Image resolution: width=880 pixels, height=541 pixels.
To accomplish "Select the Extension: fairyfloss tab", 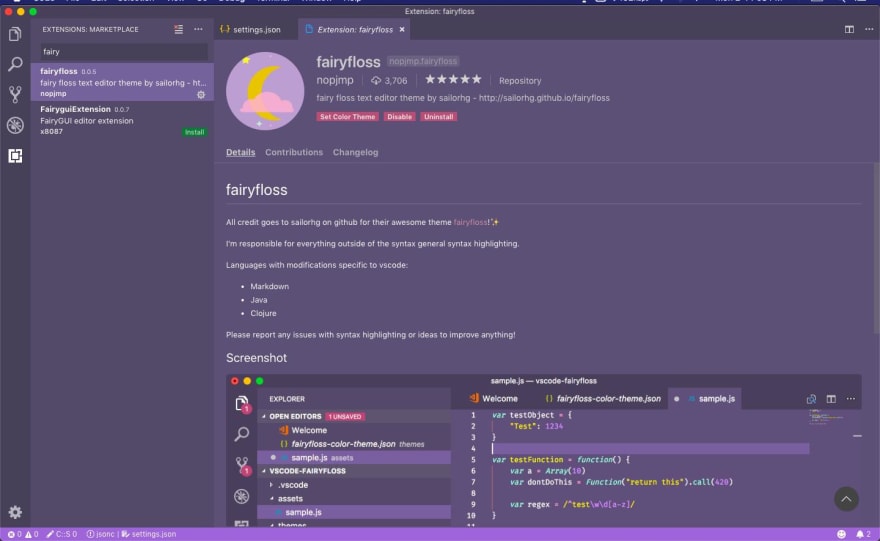I will tap(354, 29).
